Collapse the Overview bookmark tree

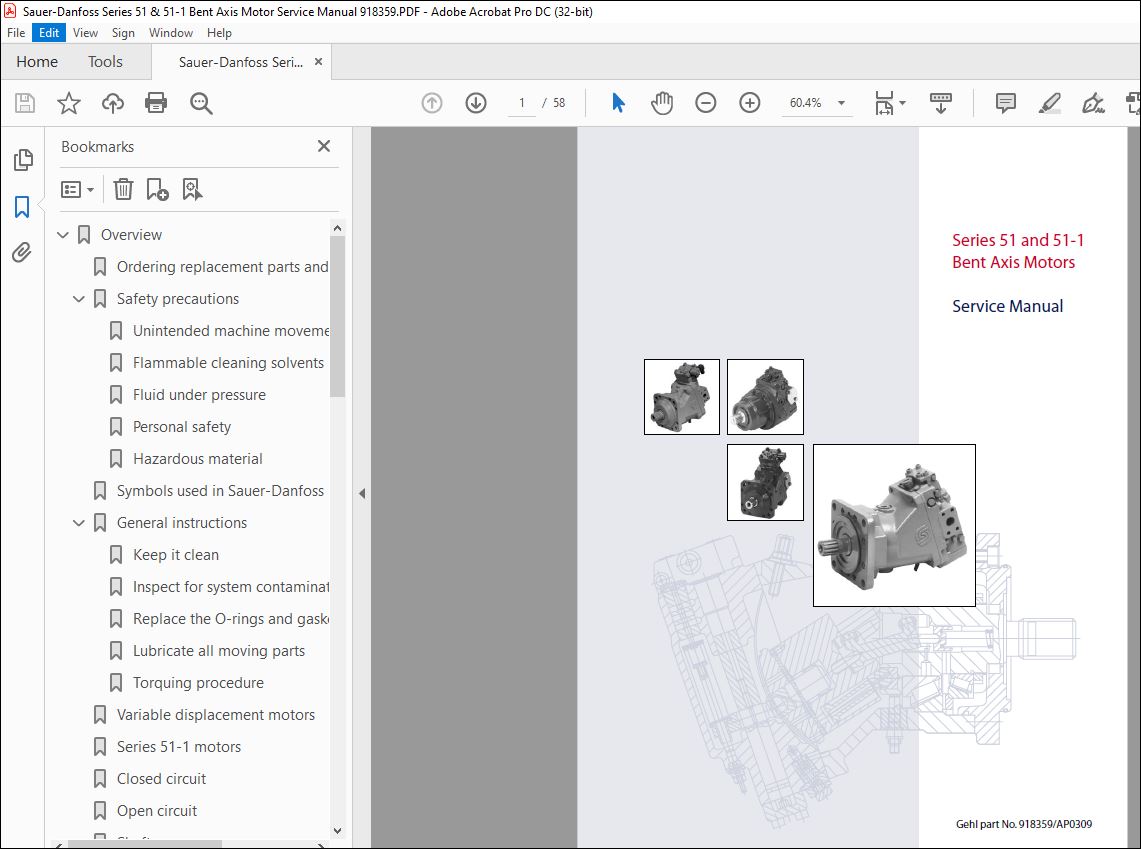[63, 235]
